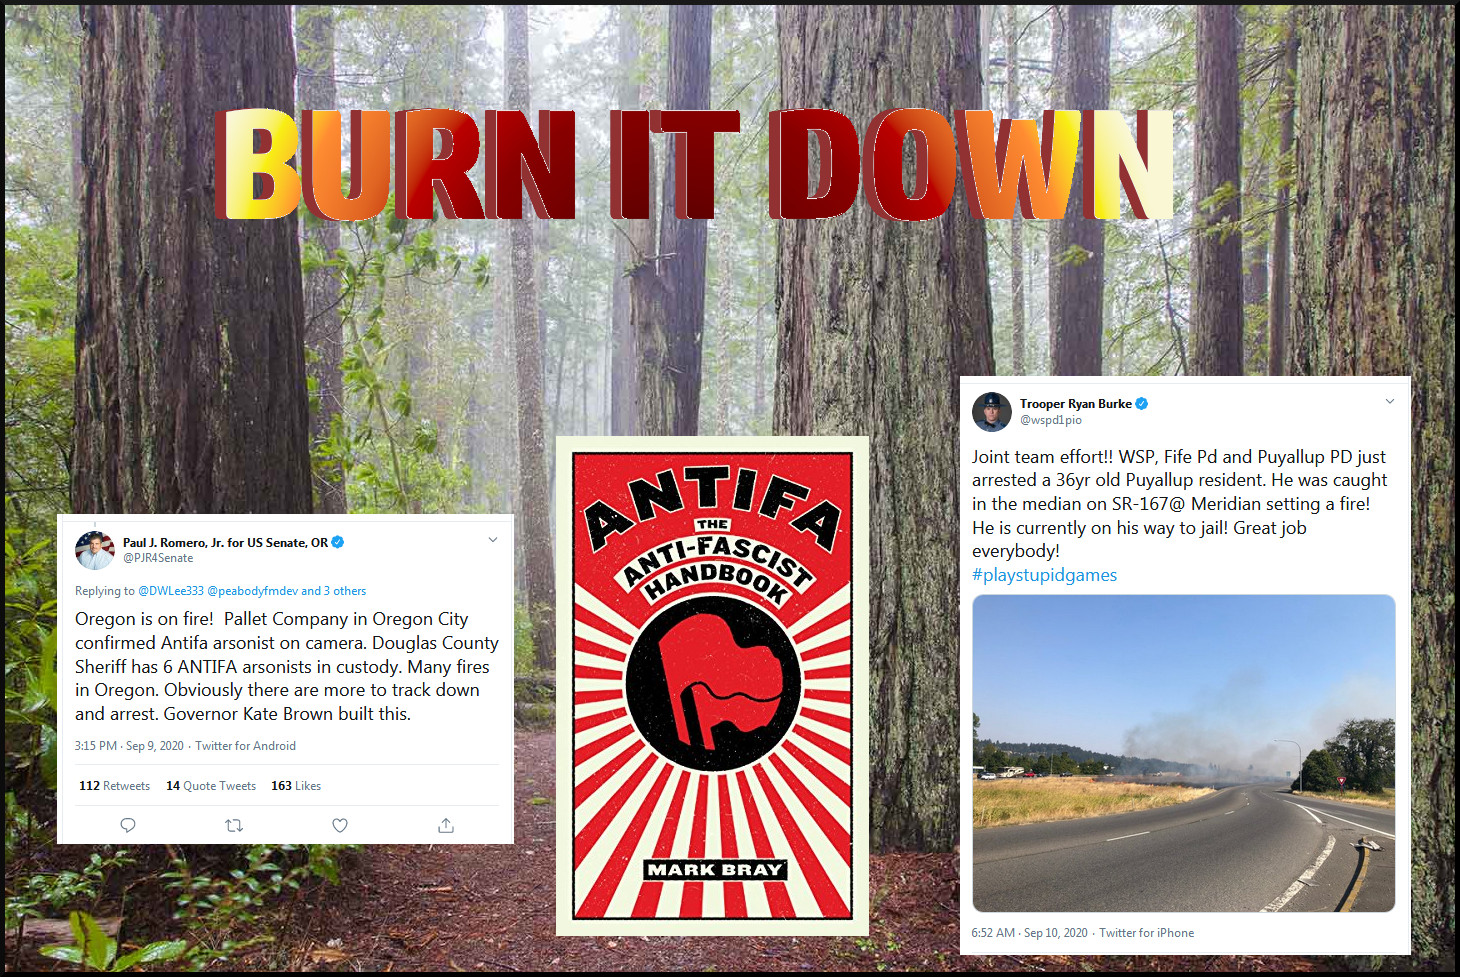Screen dimensions: 1460x977
Task: Click the reply speech-bubble icon under Romero tweet
Action: pyautogui.click(x=128, y=825)
